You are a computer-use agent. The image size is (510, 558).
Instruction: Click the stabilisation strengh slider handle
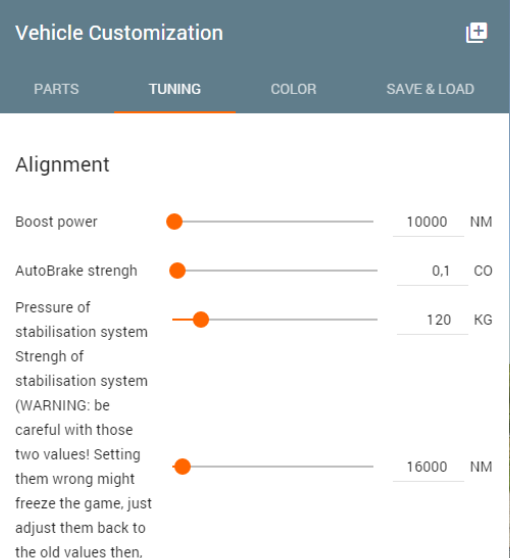(182, 467)
